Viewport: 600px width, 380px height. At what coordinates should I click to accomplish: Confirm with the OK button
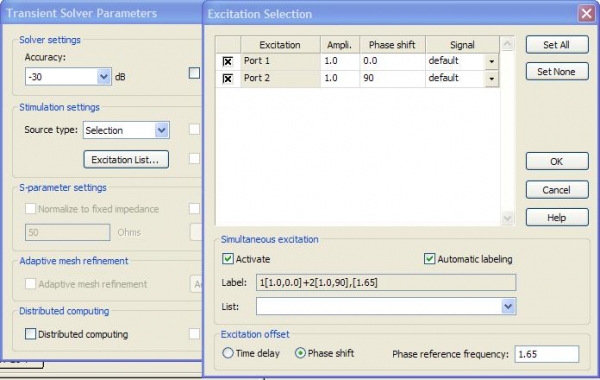pyautogui.click(x=557, y=161)
